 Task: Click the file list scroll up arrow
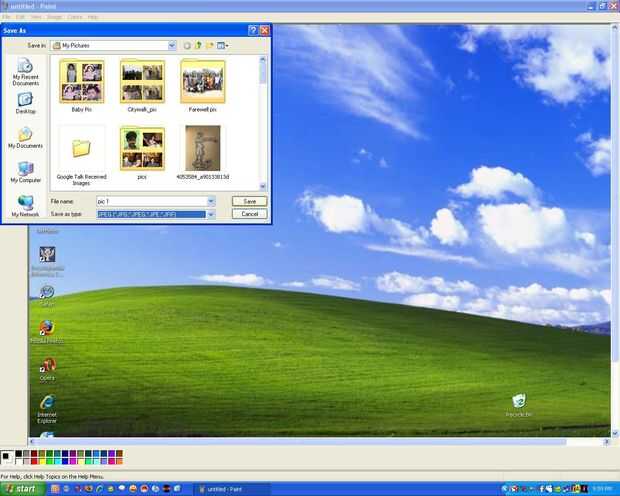coord(263,59)
